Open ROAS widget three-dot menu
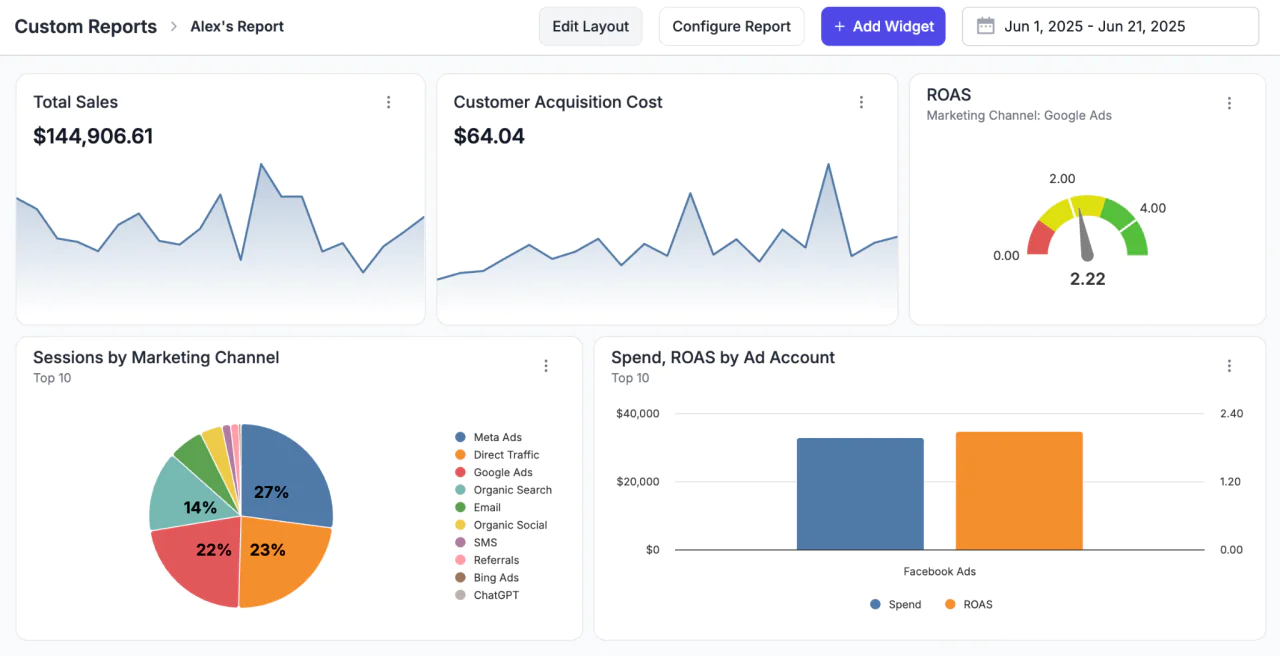1280x656 pixels. coord(1229,103)
